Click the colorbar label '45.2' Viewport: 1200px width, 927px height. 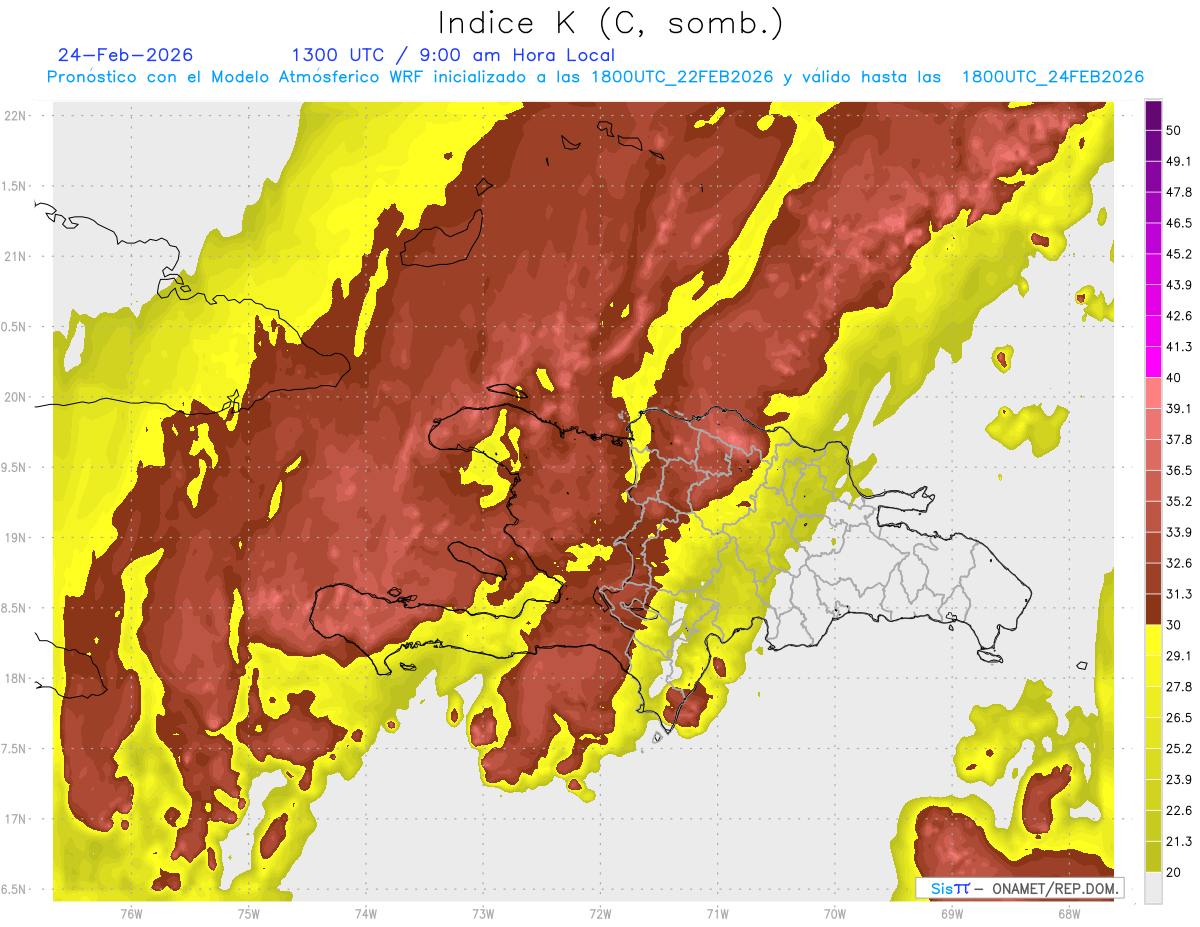tap(1178, 254)
